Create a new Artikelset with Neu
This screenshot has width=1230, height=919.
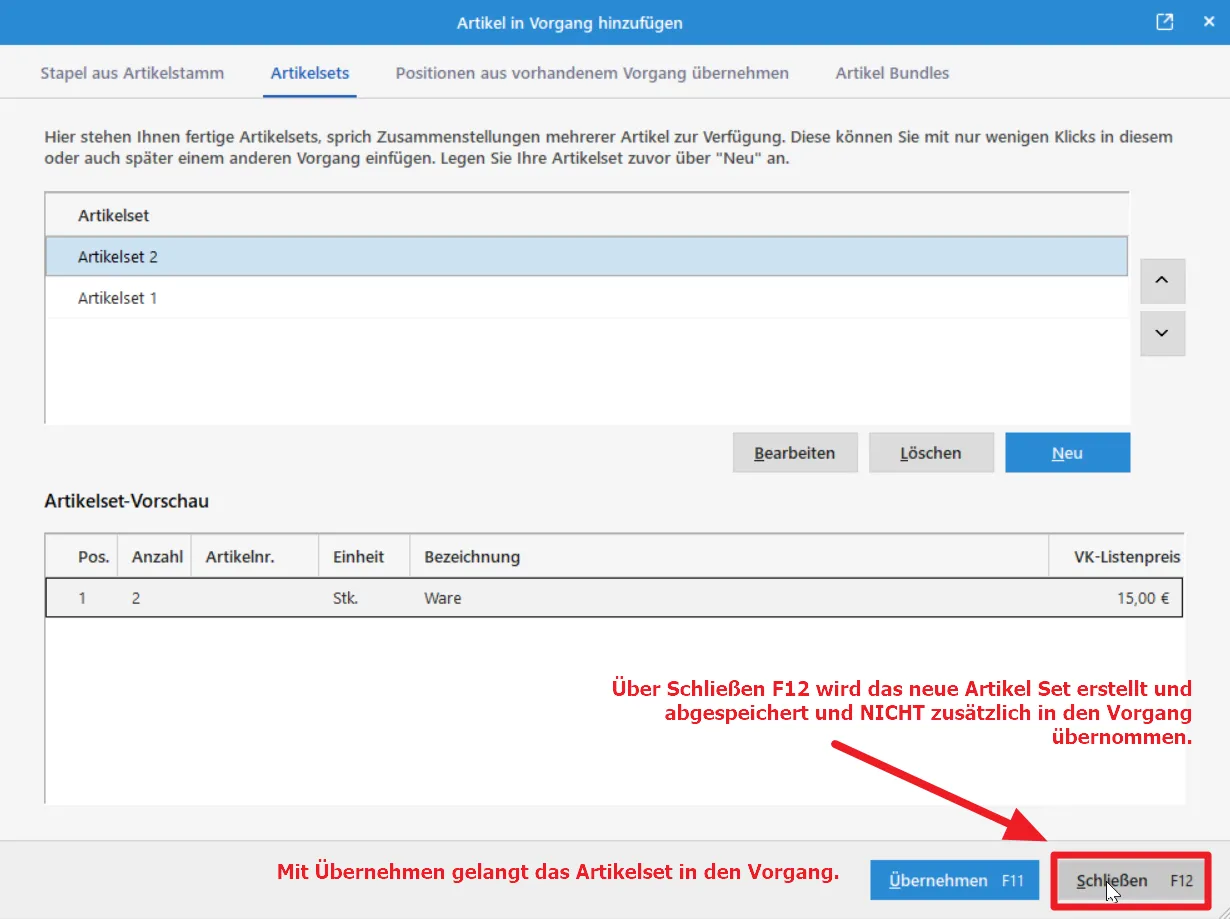[1067, 453]
